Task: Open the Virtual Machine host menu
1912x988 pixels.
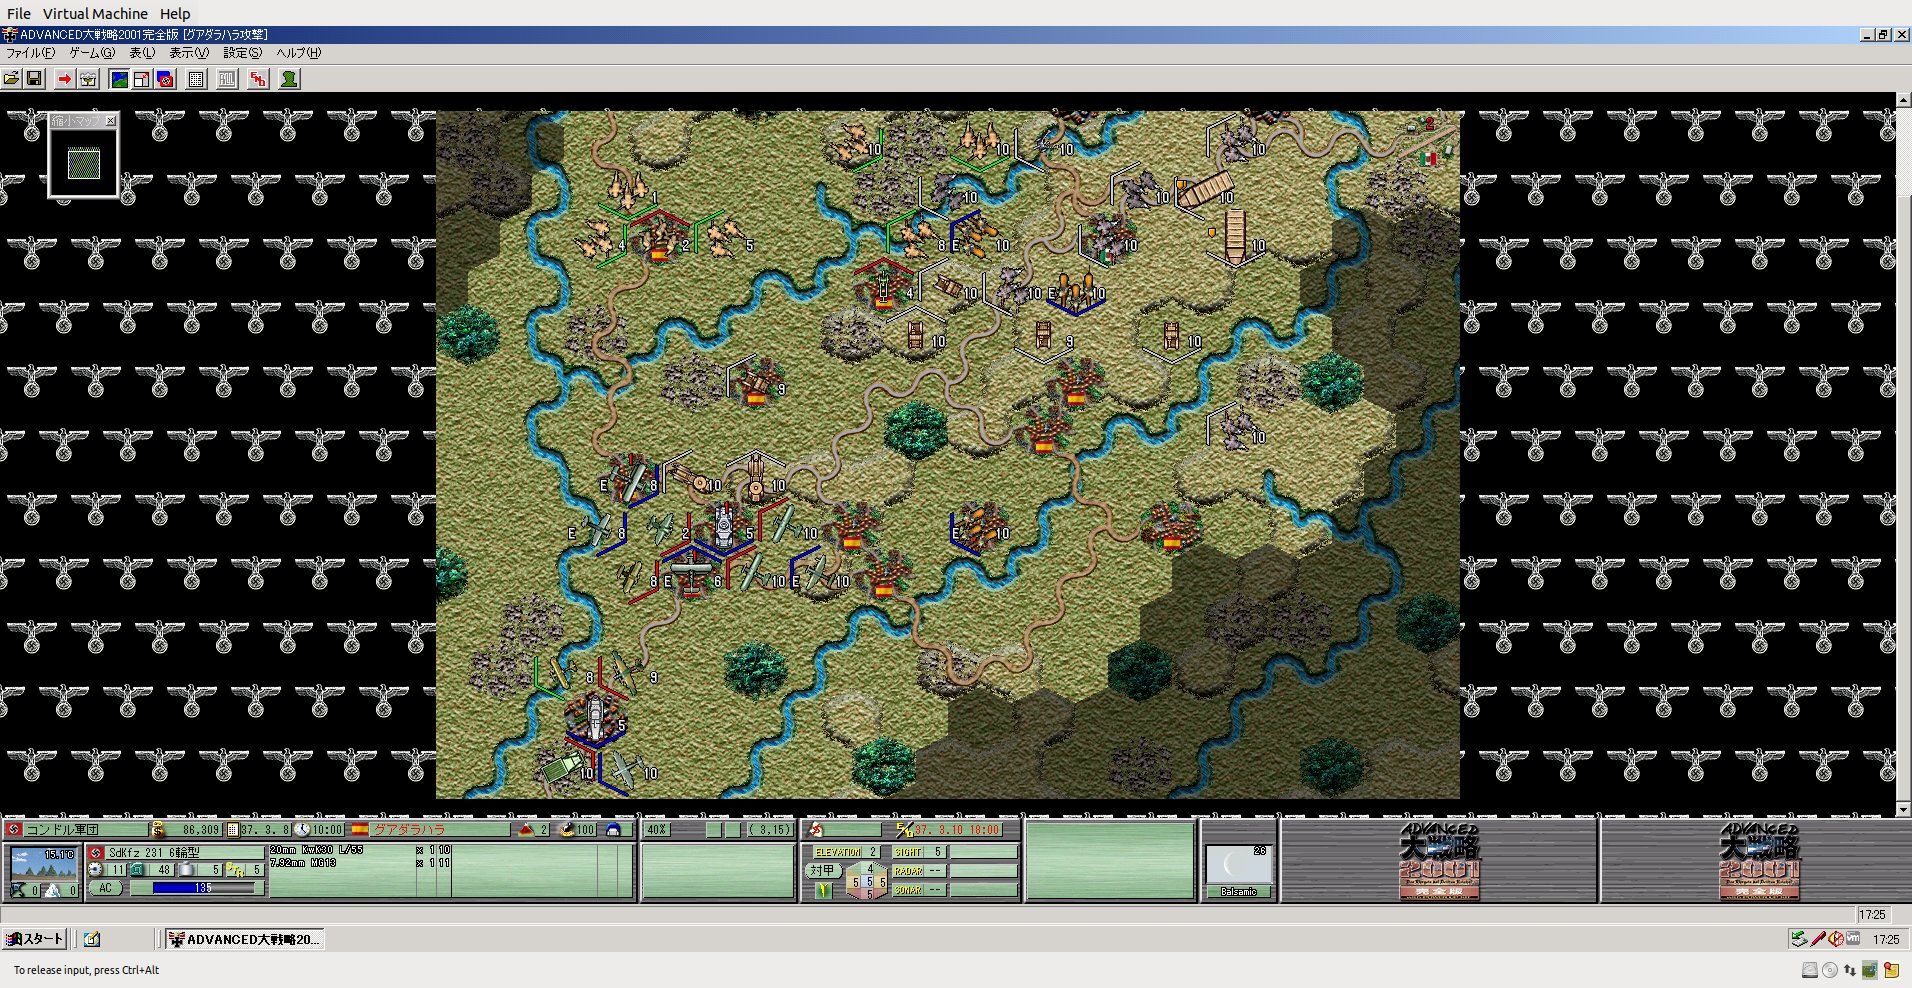Action: pyautogui.click(x=95, y=14)
